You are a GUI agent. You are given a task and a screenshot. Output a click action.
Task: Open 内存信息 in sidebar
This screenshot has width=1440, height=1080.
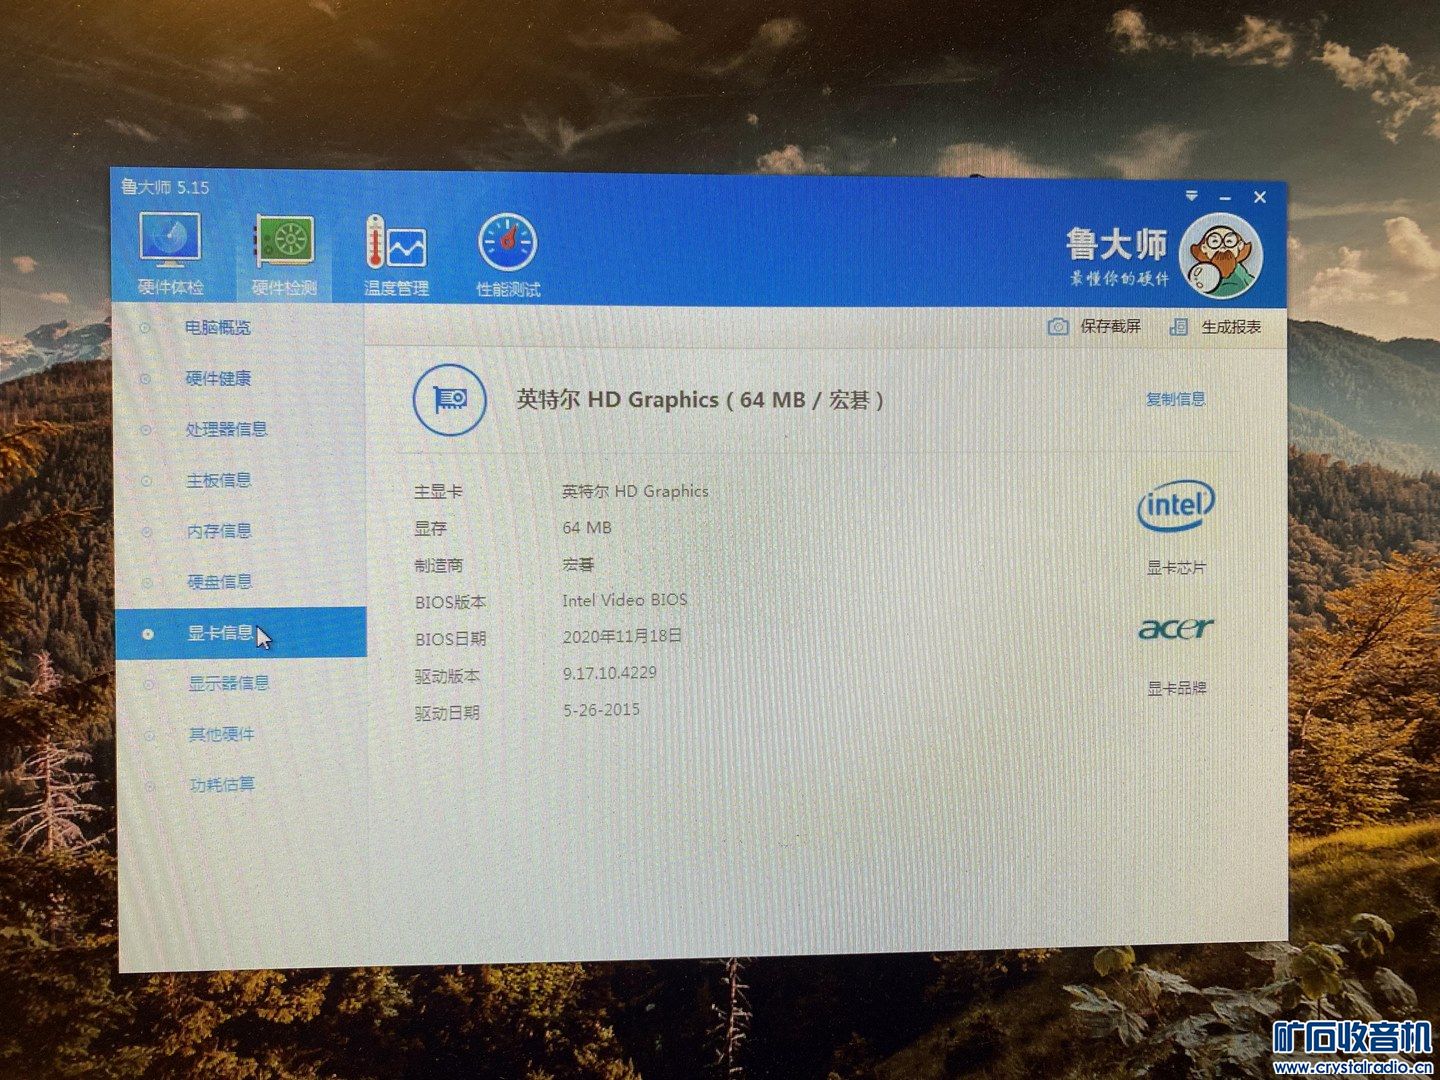(x=219, y=531)
